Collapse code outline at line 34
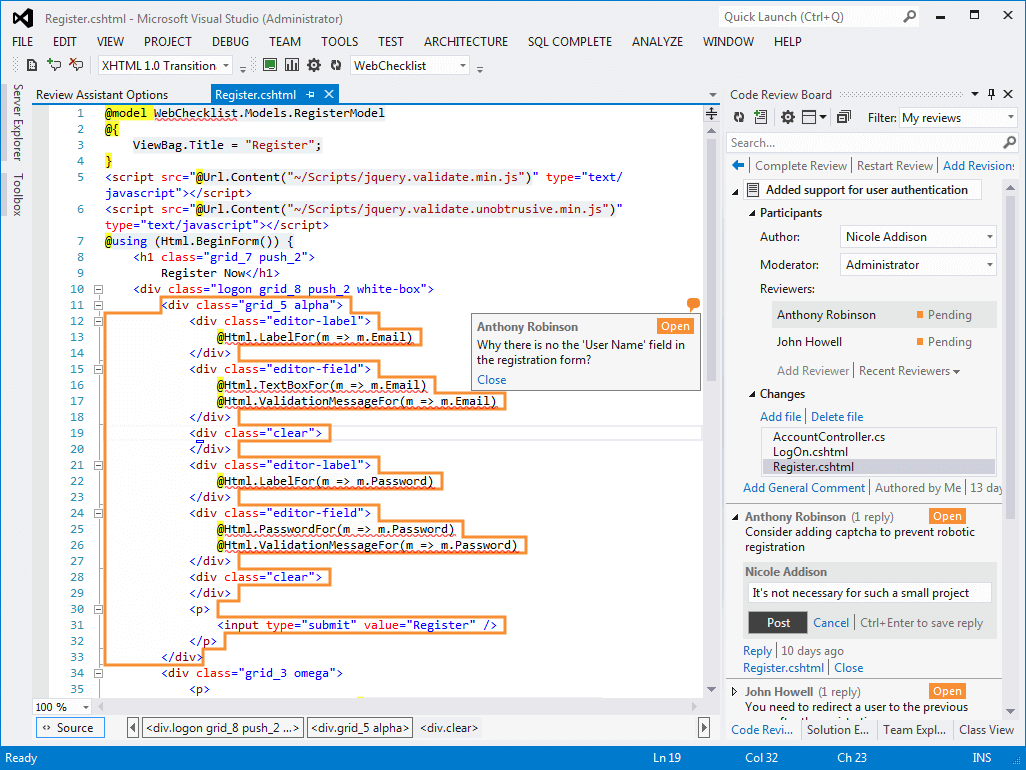Viewport: 1026px width, 770px height. point(98,673)
